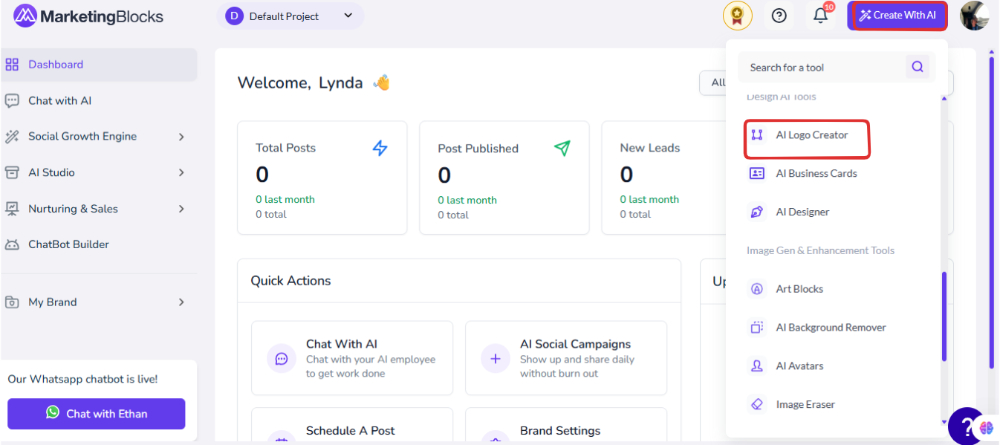This screenshot has height=445, width=1000.
Task: Click the AI Designer pen icon
Action: coord(757,212)
